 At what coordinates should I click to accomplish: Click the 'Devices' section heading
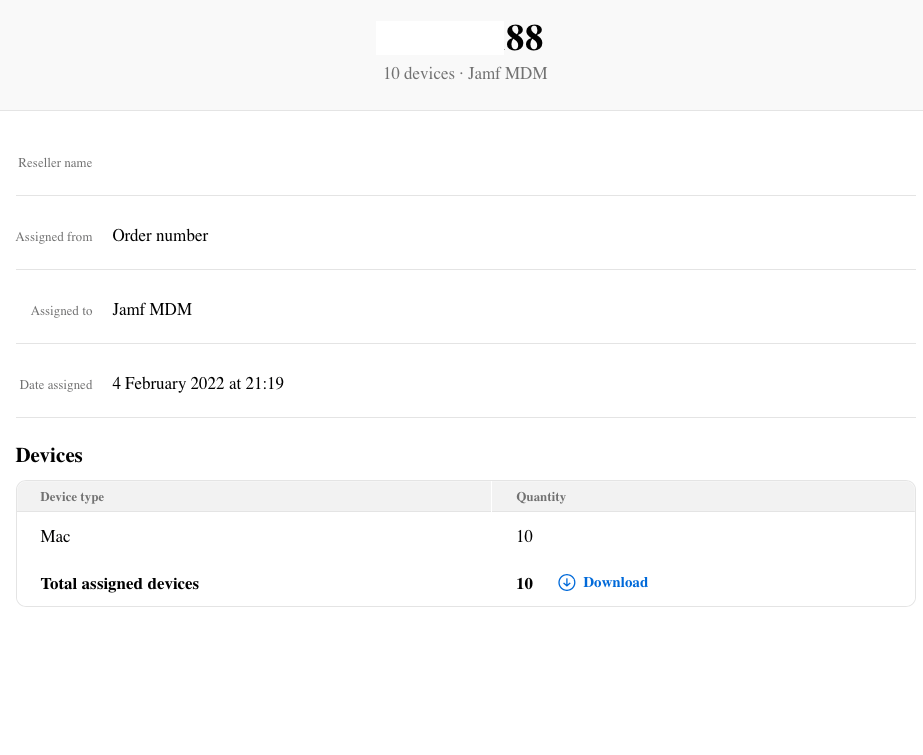point(49,455)
